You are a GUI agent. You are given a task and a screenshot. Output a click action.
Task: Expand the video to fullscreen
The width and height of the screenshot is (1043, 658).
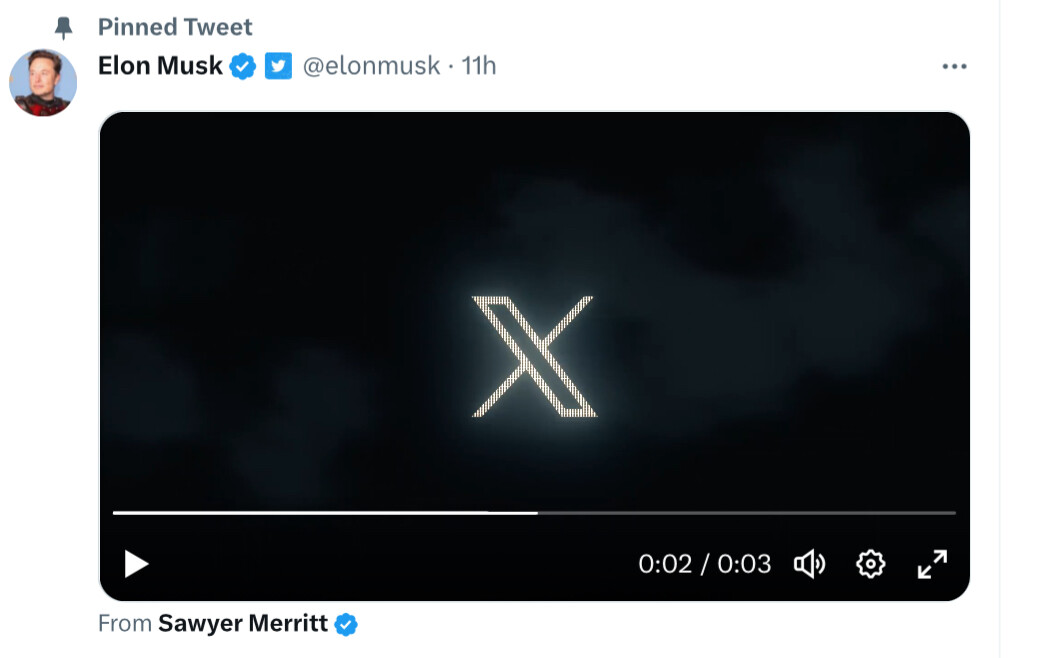933,564
